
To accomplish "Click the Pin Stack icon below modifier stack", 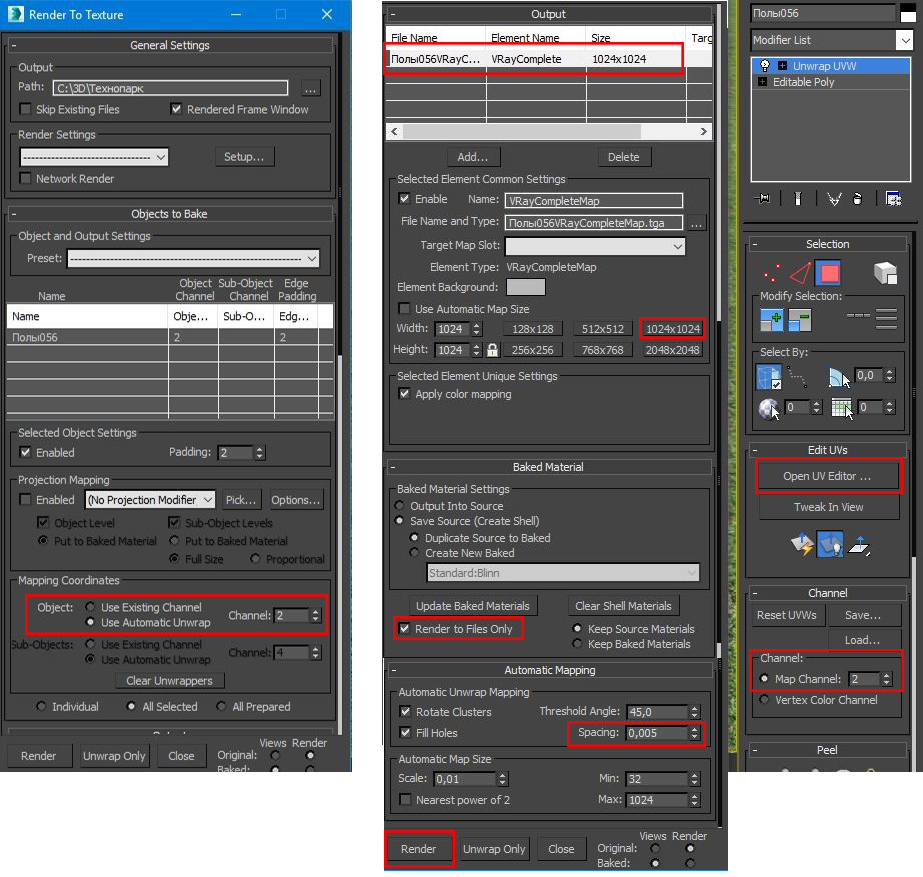I will coord(763,199).
